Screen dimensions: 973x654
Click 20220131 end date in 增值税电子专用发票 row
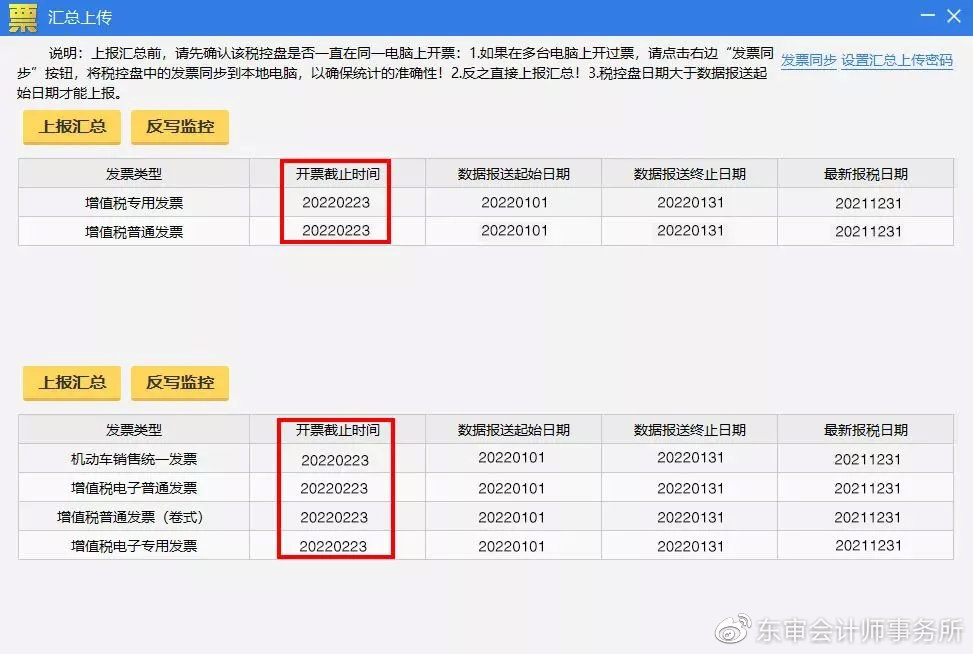pos(691,547)
